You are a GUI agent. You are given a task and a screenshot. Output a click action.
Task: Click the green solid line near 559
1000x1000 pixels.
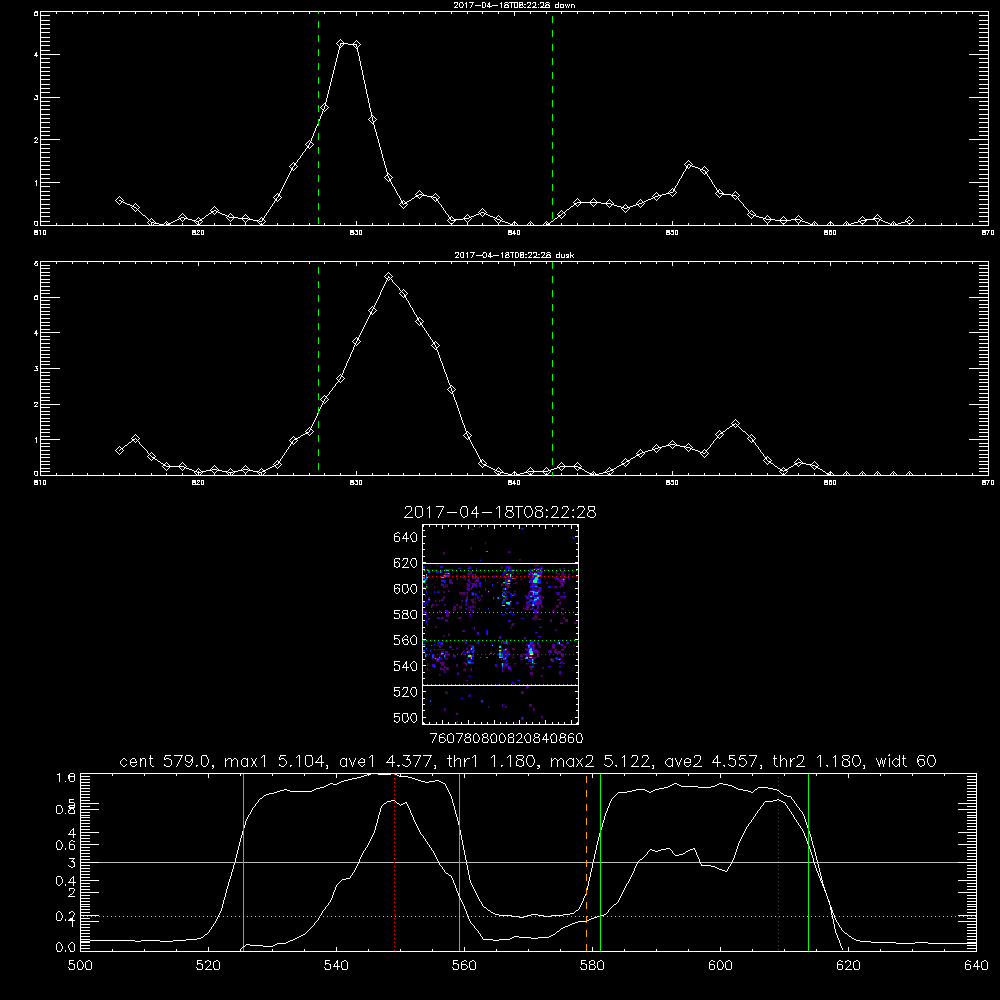(459, 862)
